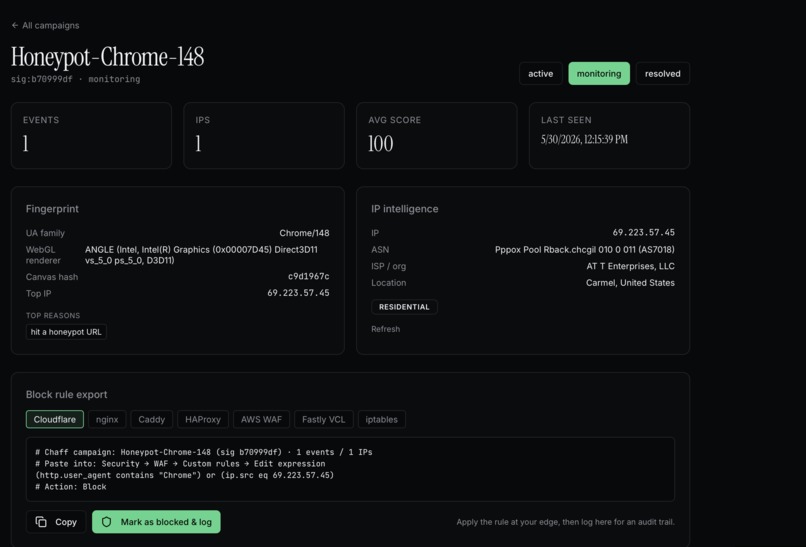Screen dimensions: 806x547
Task: Click the EVENTS stat card
Action: point(91,135)
